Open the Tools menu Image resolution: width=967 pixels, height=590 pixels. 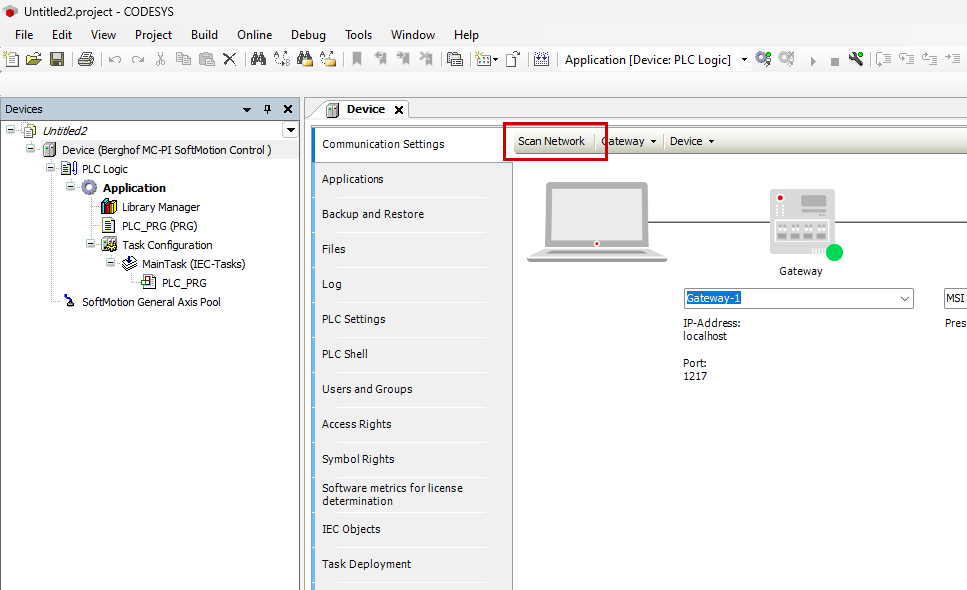pyautogui.click(x=358, y=35)
